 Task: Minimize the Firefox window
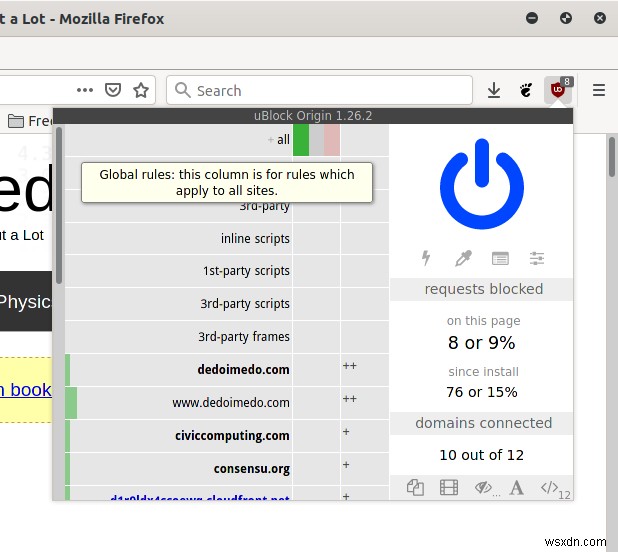tap(532, 18)
